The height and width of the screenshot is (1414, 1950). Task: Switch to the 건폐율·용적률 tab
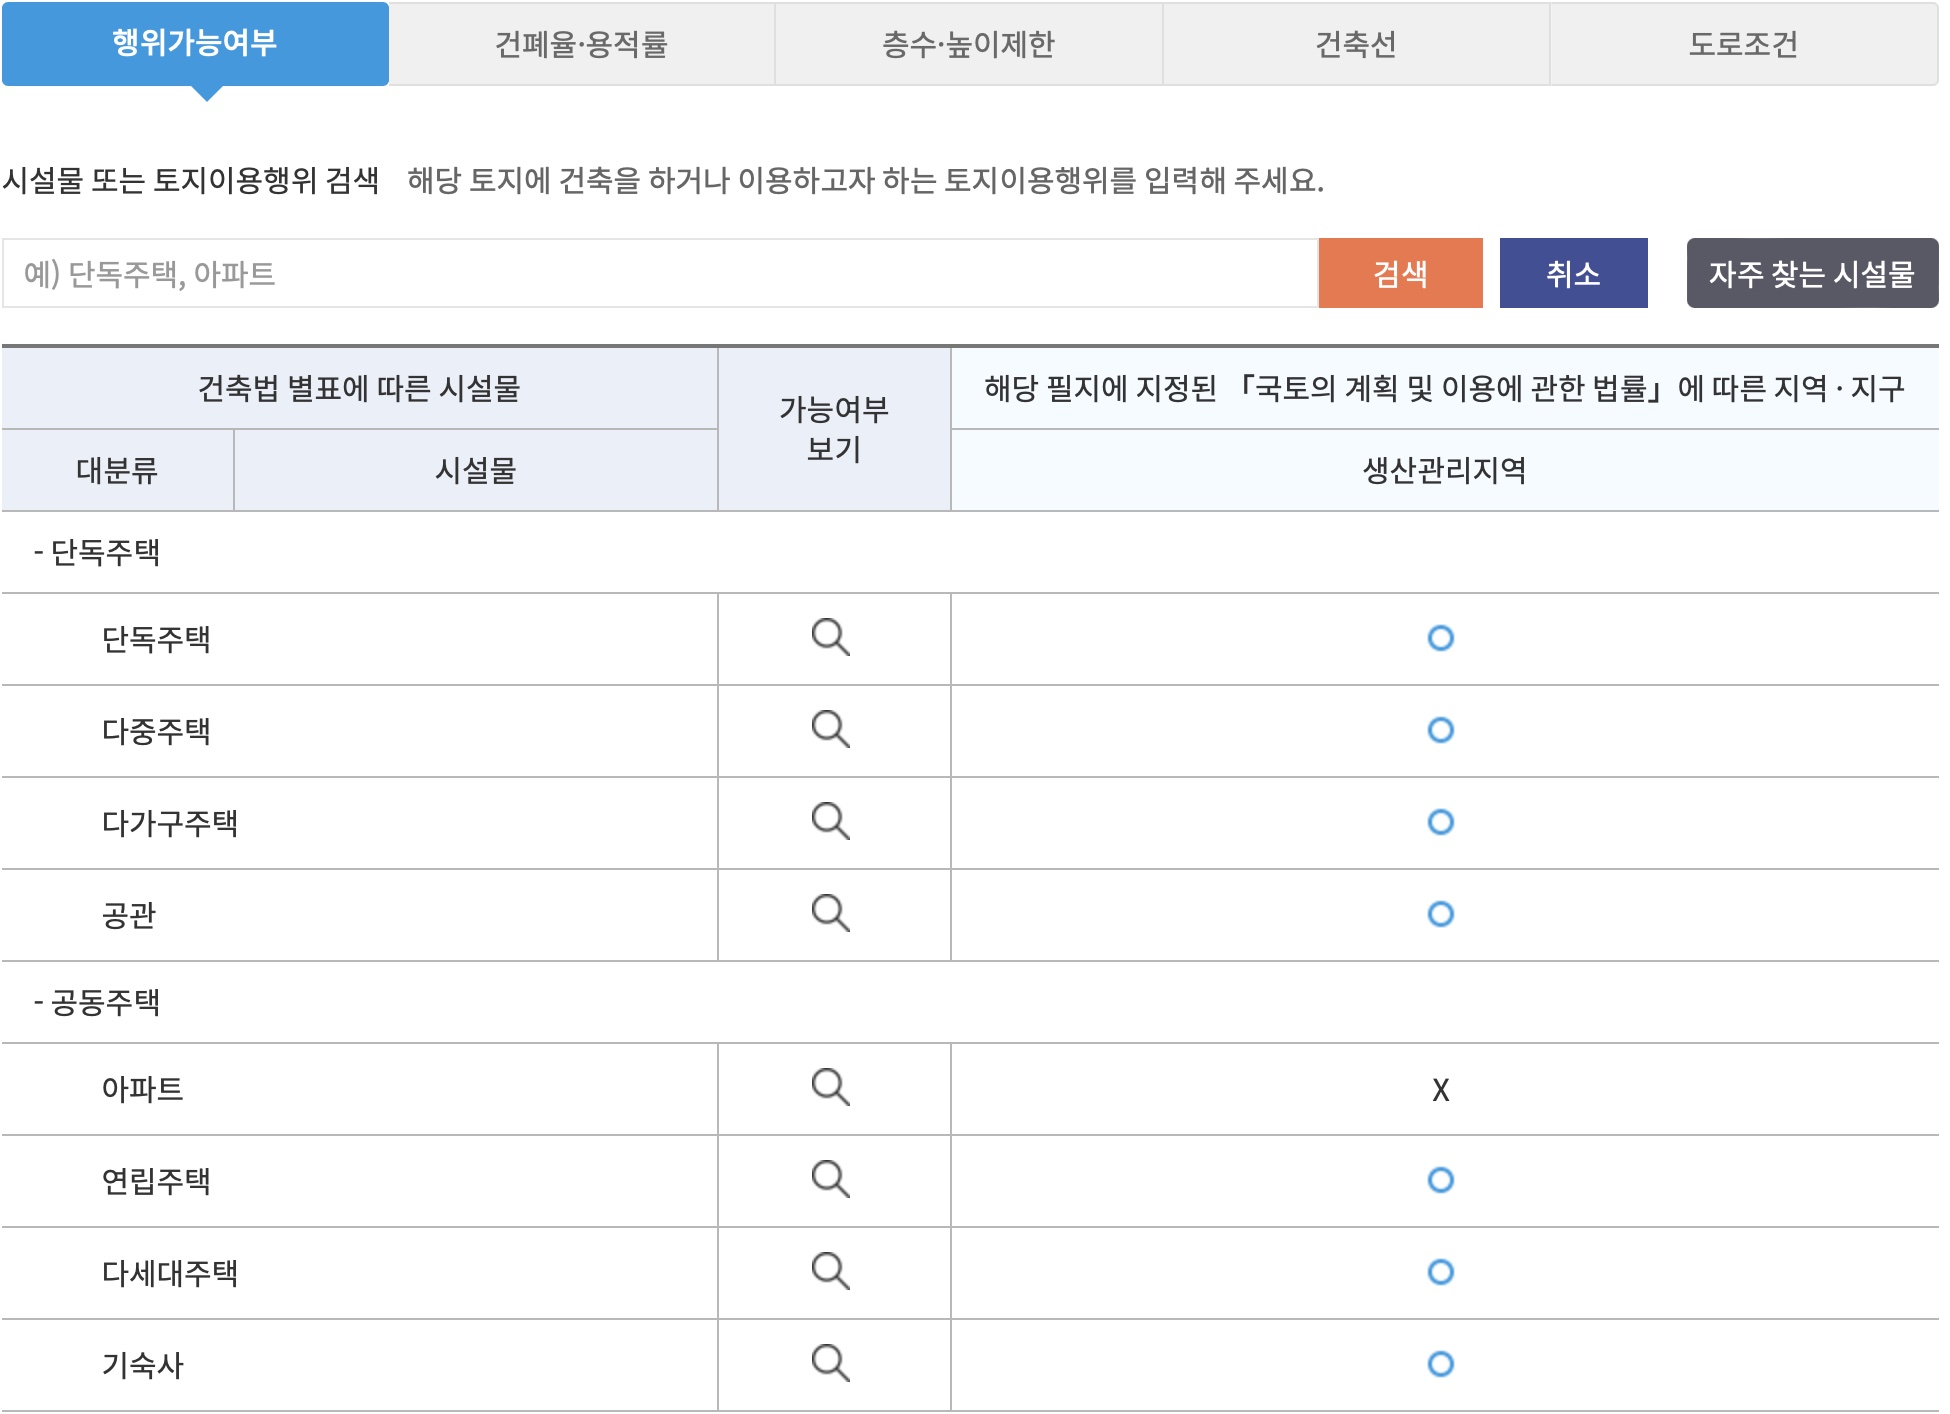pyautogui.click(x=584, y=42)
